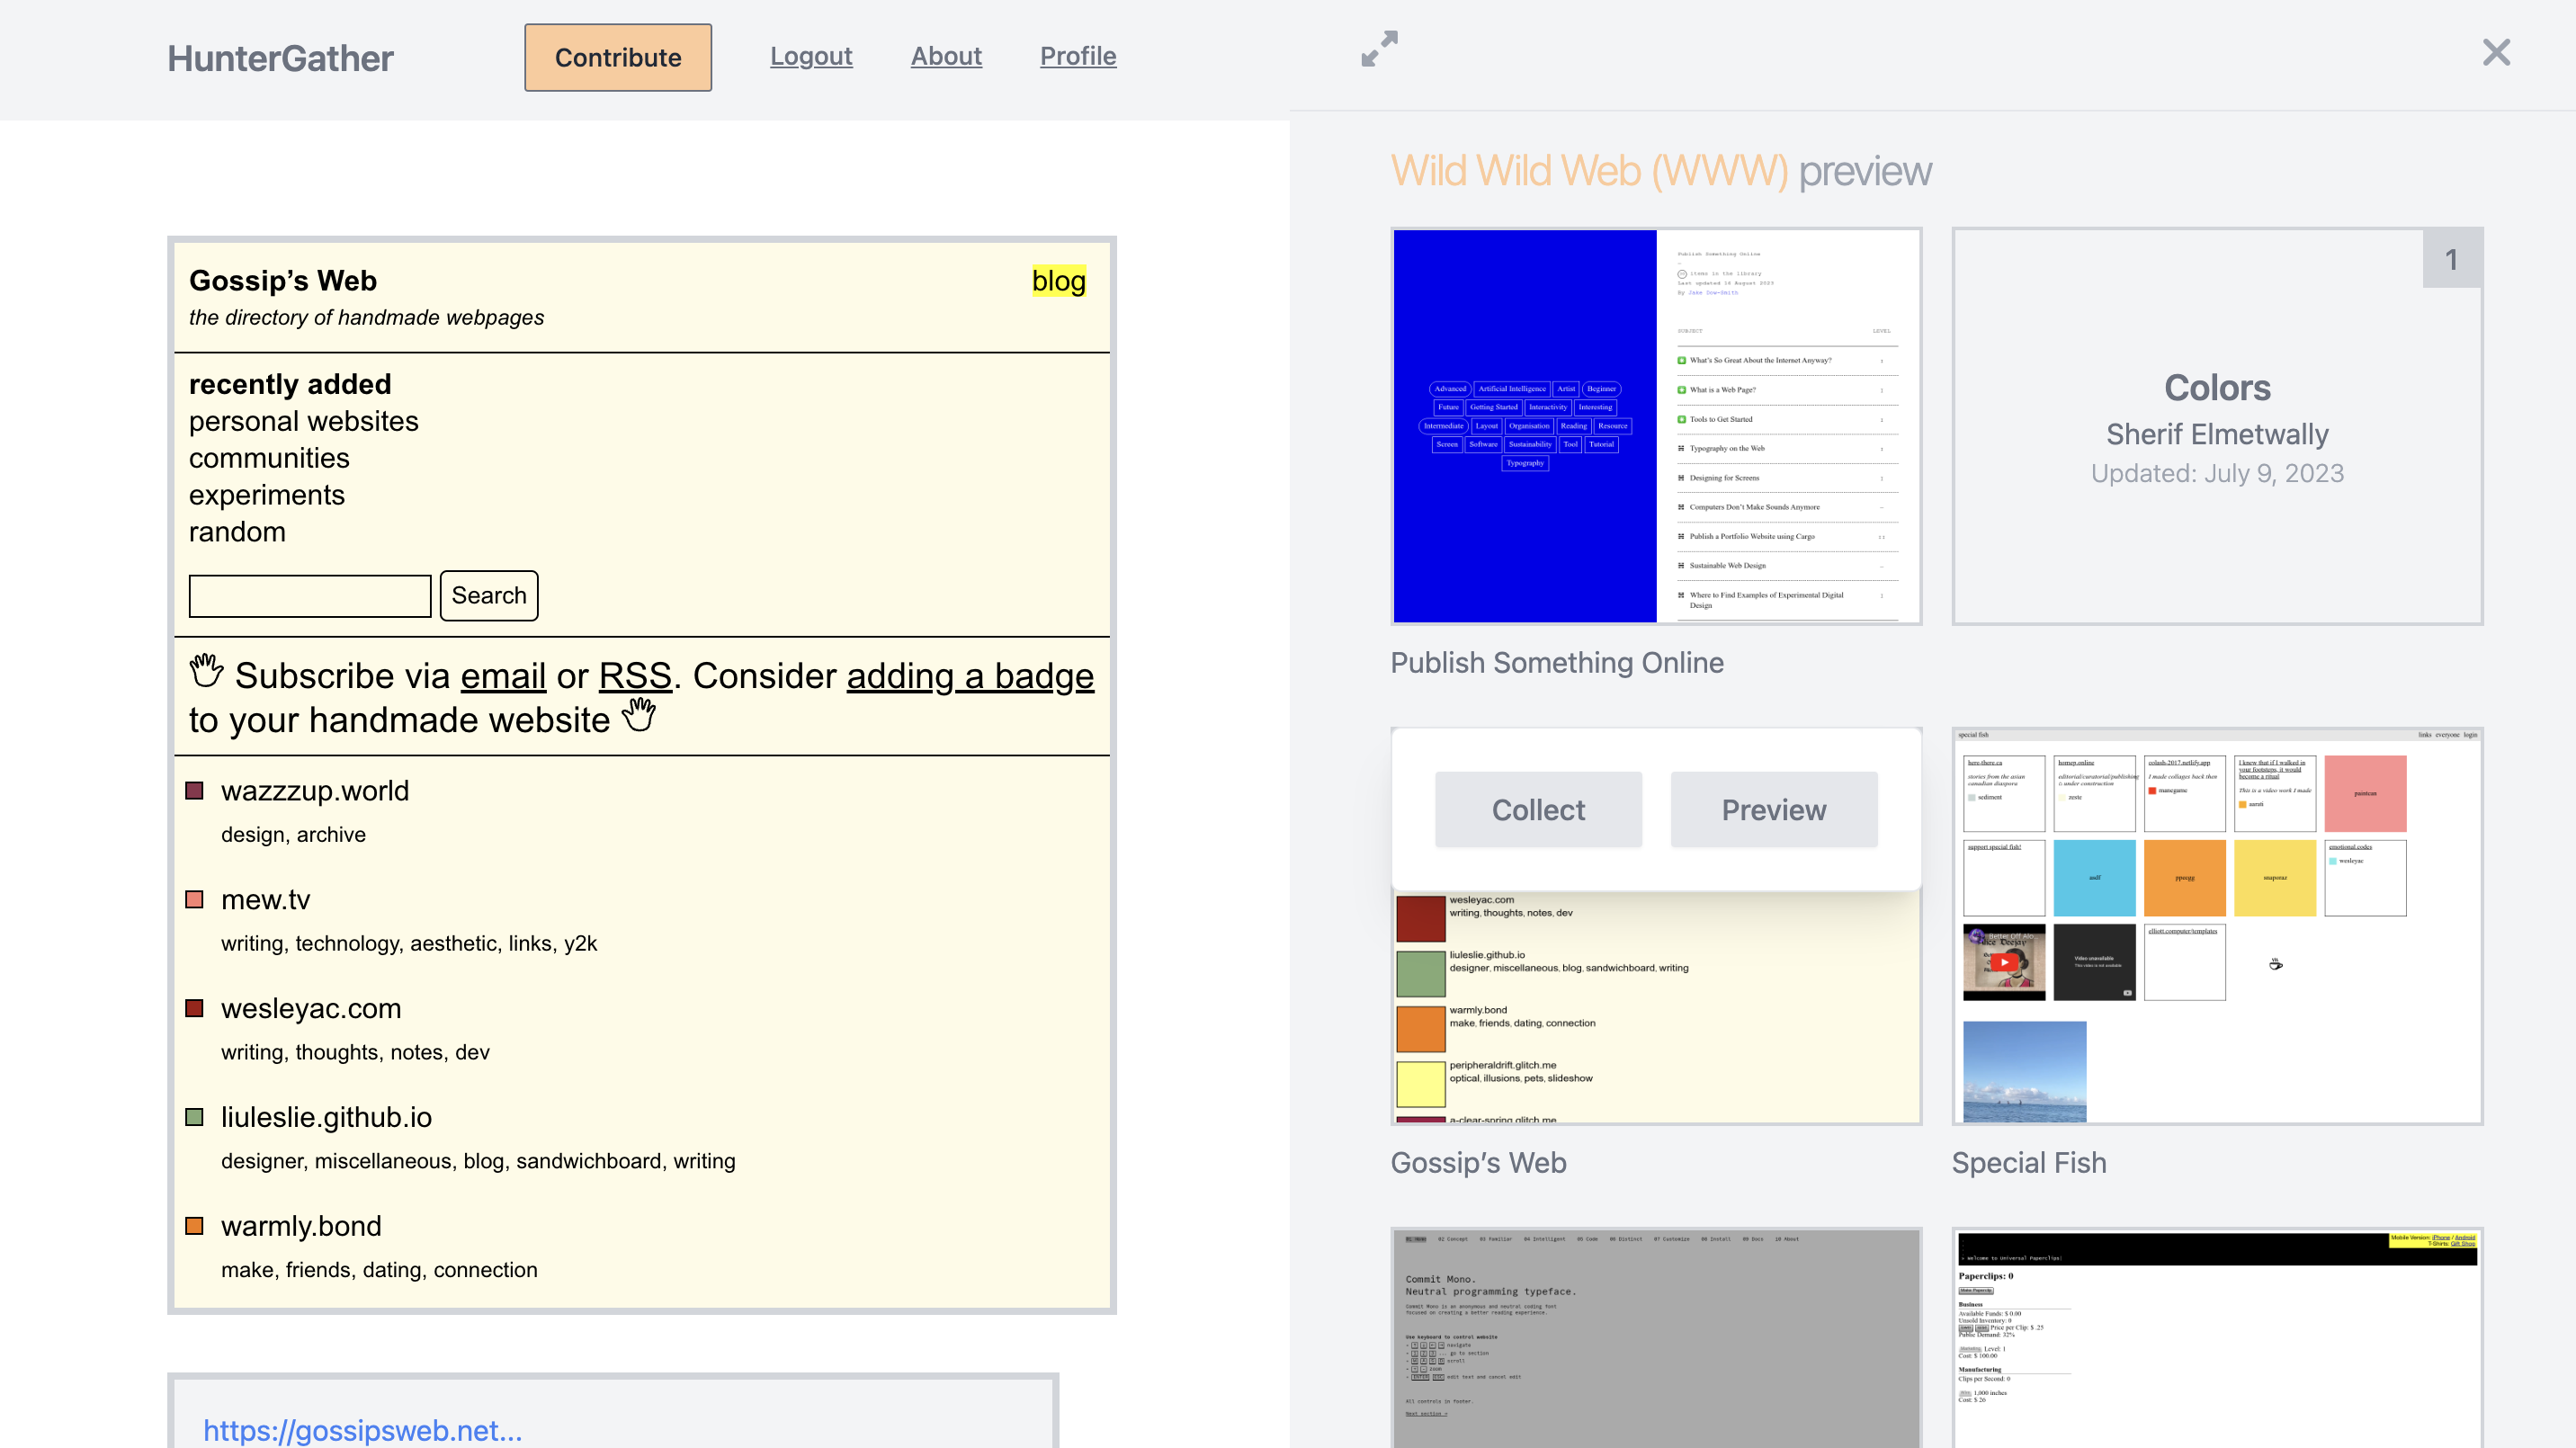Image resolution: width=2576 pixels, height=1448 pixels.
Task: Click the Preview button on Gossip's Web card
Action: pos(1774,809)
